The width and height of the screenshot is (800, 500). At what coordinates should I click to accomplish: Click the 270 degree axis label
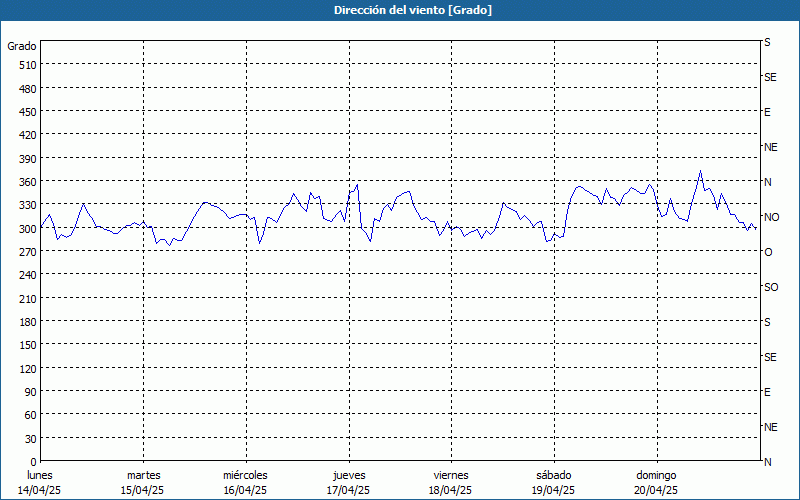(29, 253)
